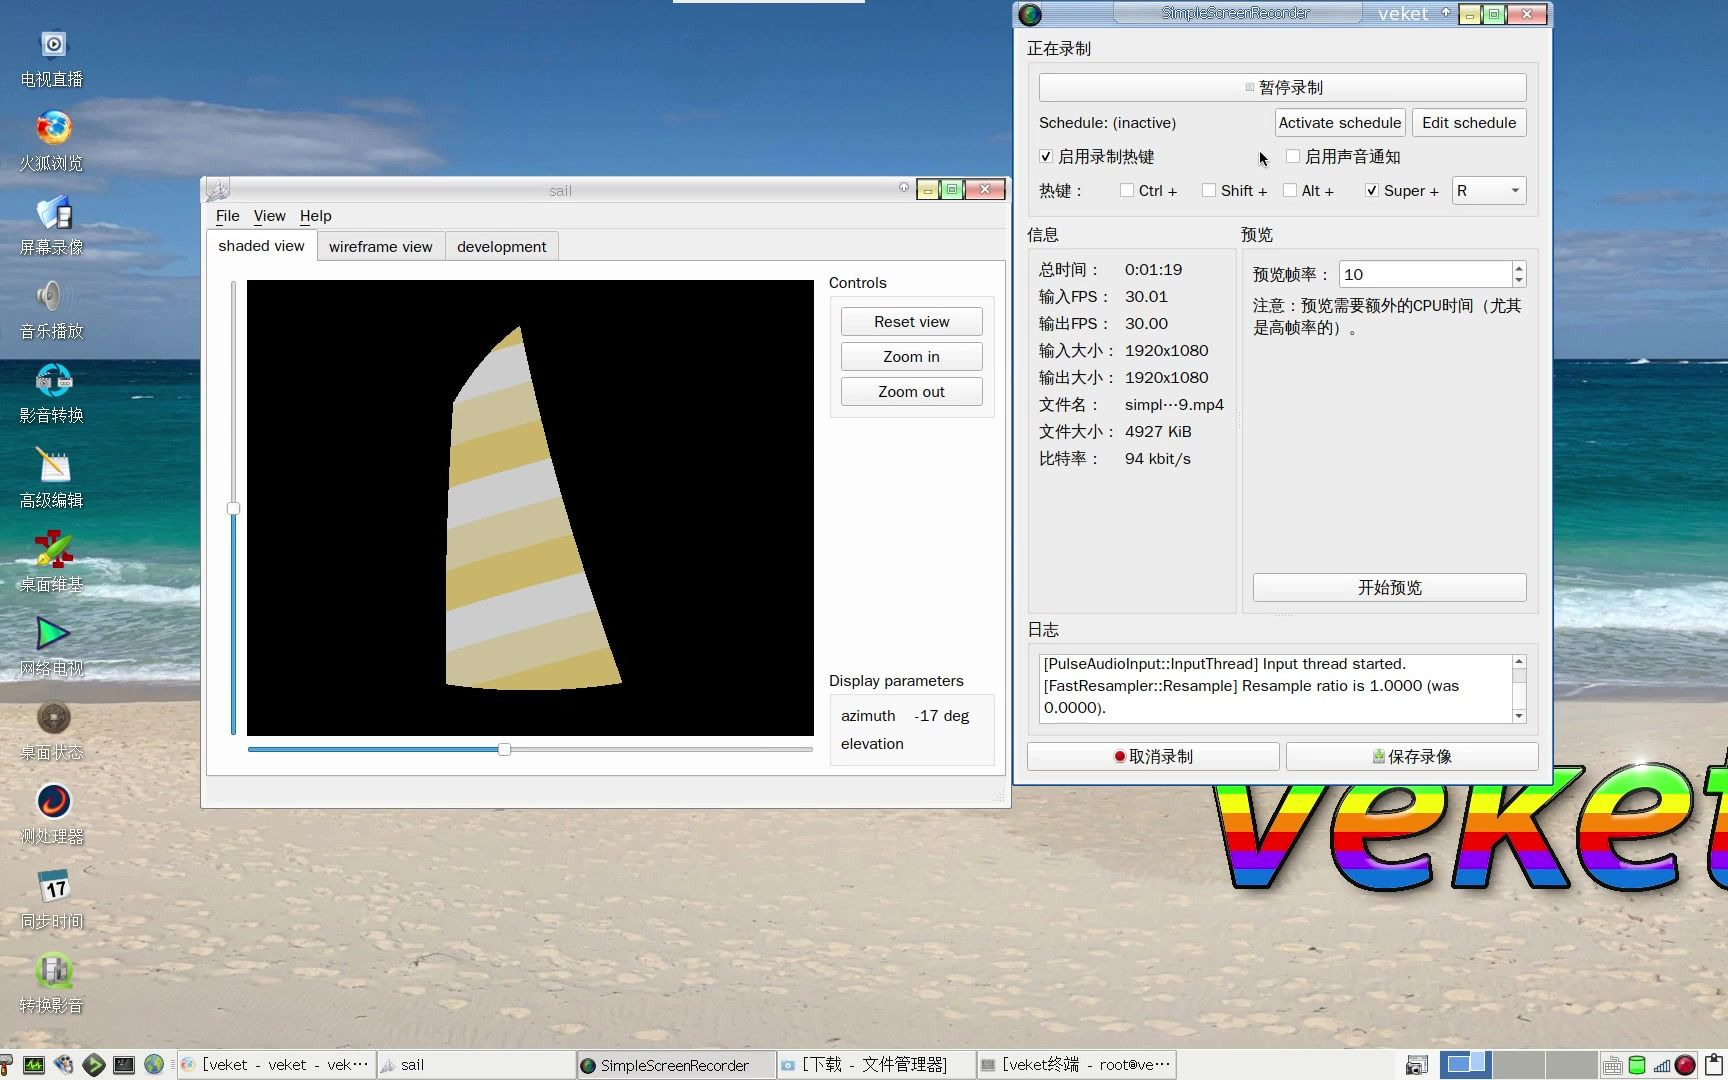Click the SimpleScreenRecorder title bar app icon

(1030, 14)
